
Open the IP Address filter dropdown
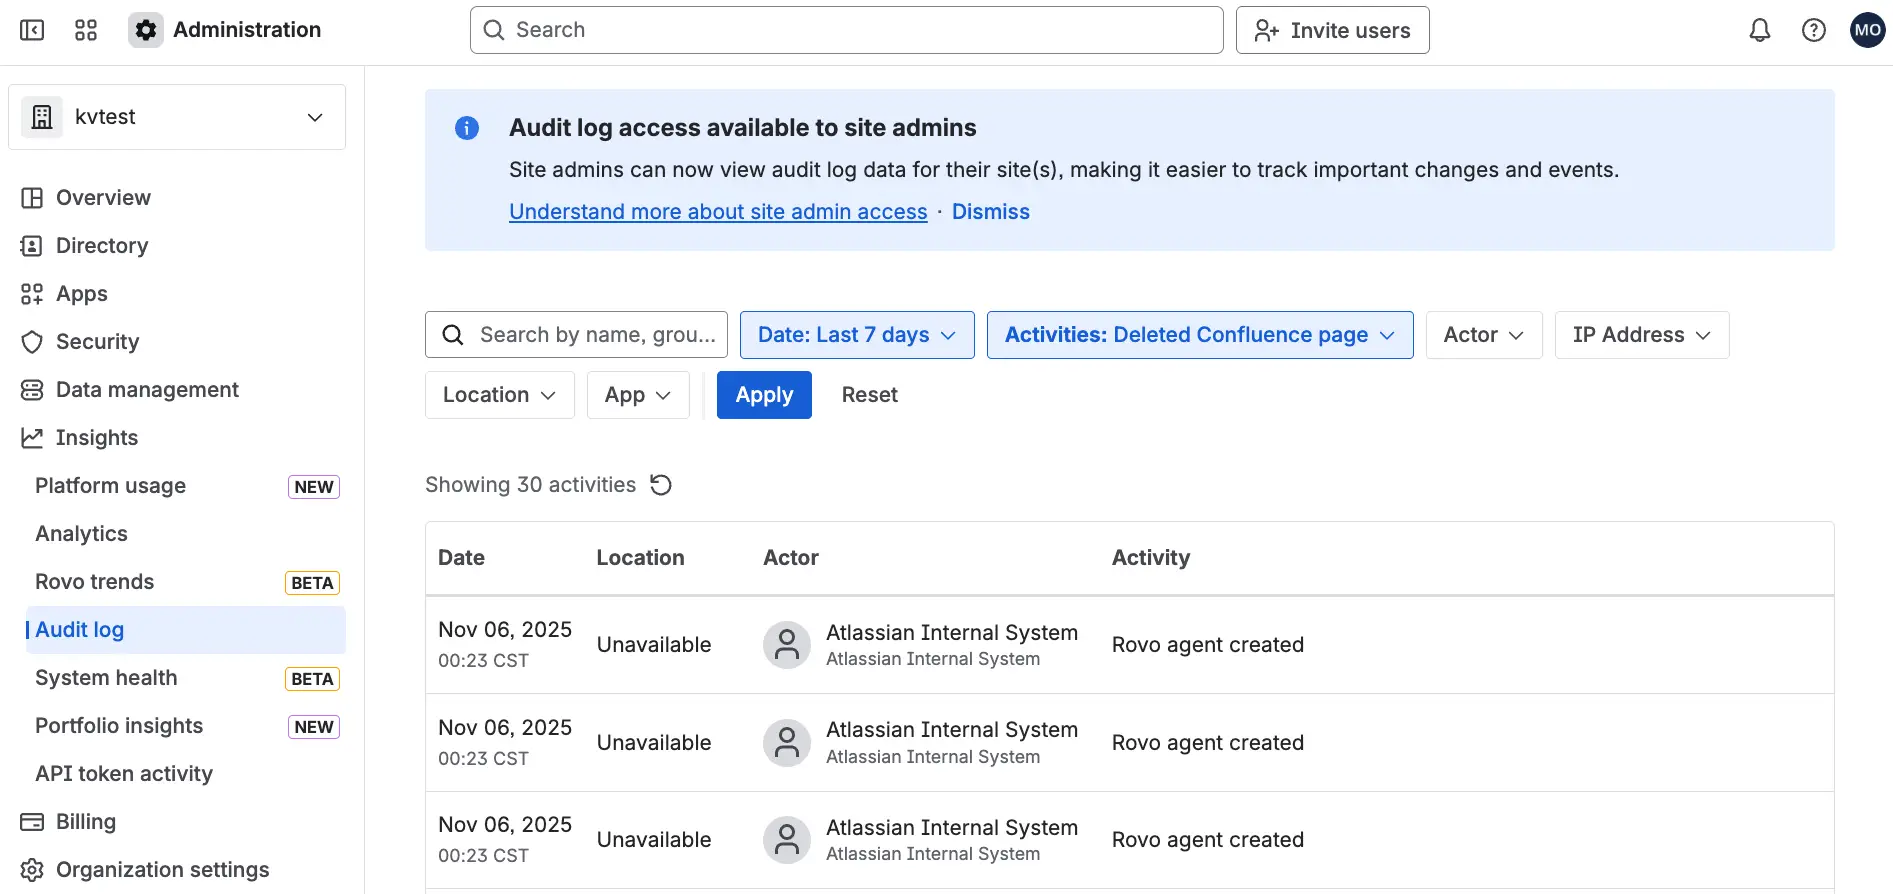[1642, 335]
